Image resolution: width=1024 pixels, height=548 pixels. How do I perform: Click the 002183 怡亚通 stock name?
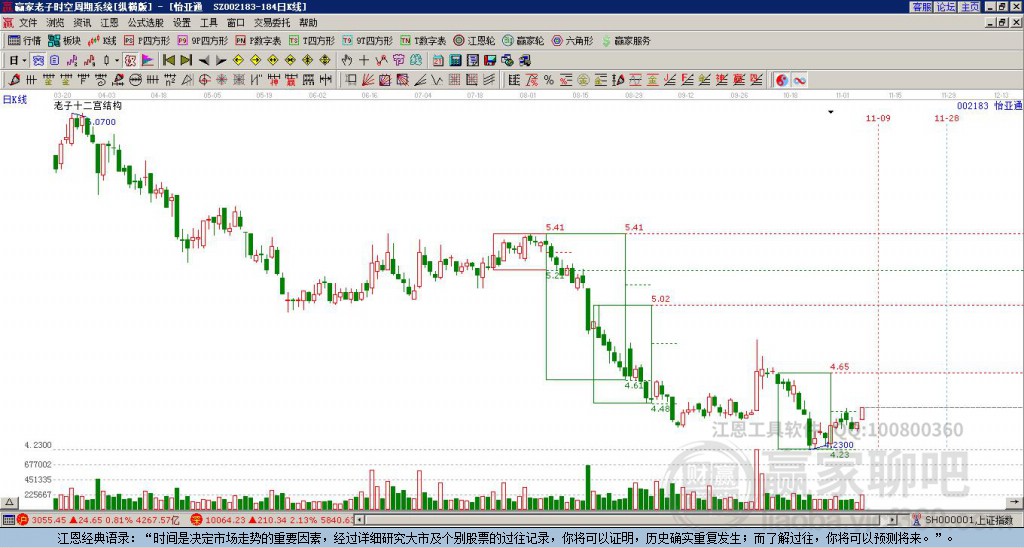[989, 106]
